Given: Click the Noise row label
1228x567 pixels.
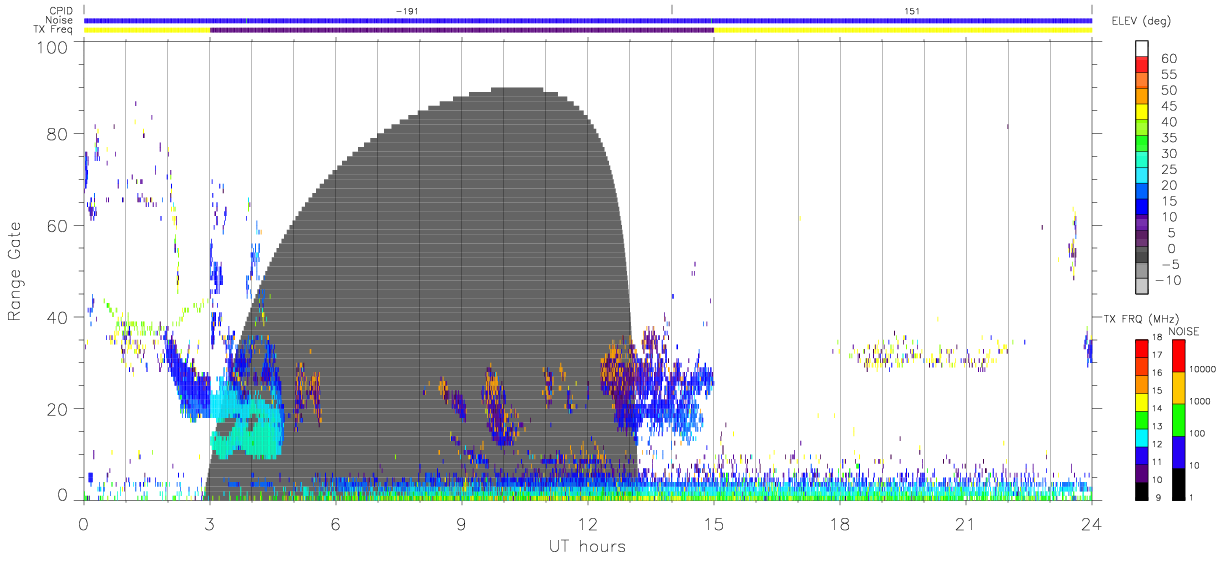Looking at the screenshot, I should [60, 20].
